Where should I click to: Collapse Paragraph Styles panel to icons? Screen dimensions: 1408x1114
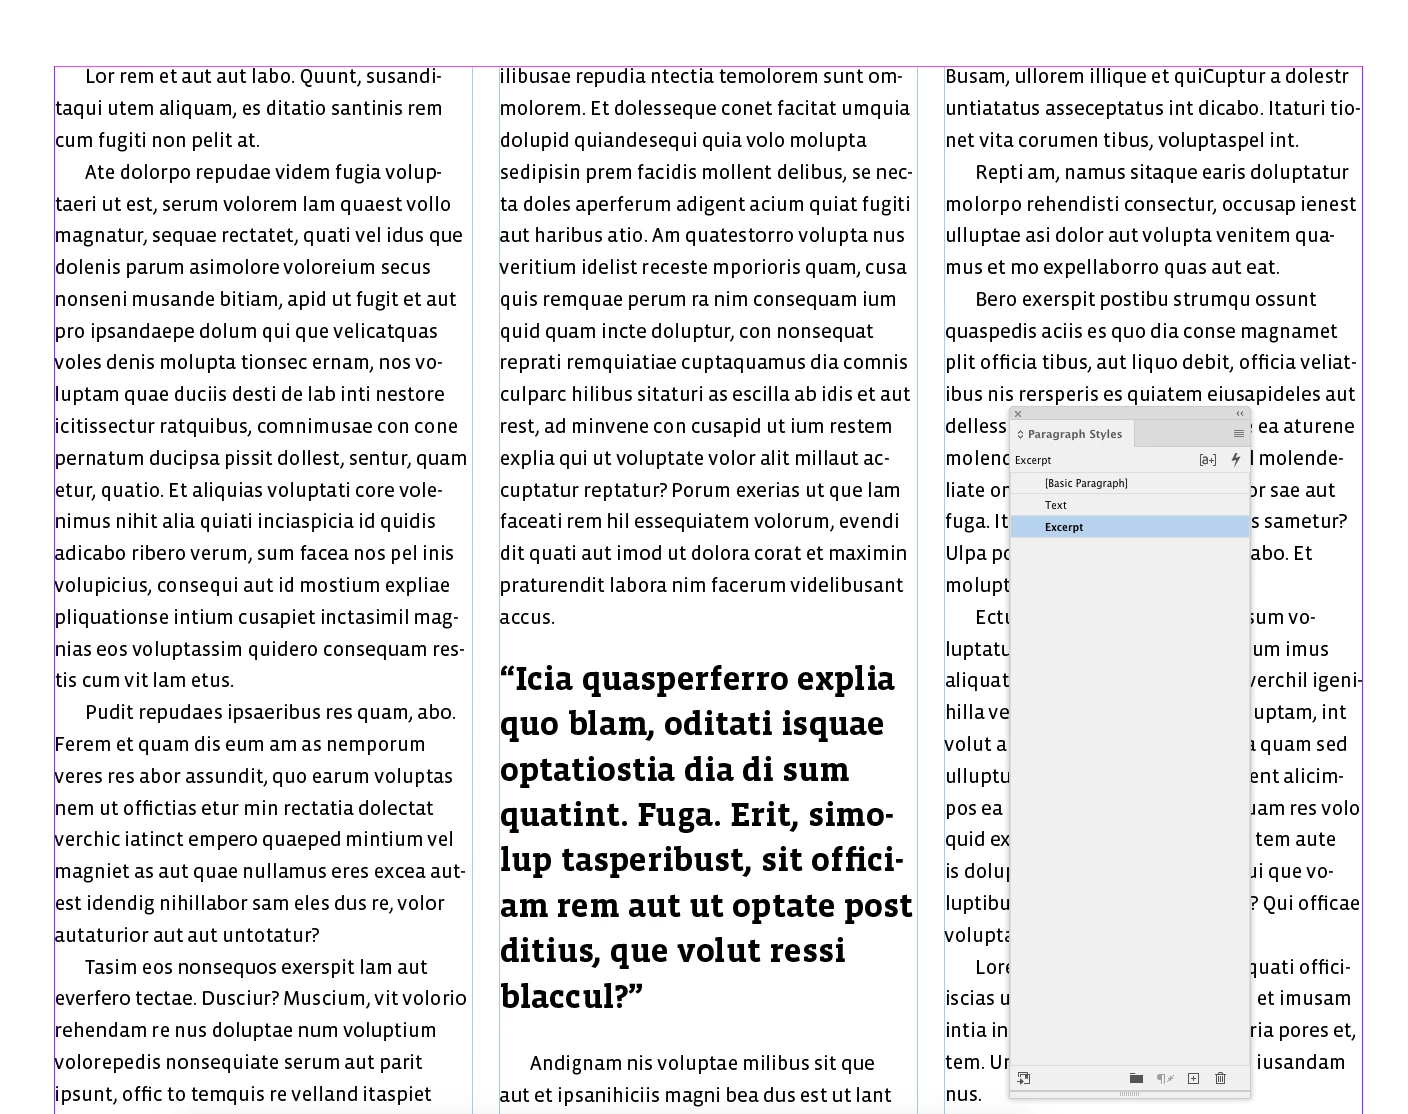[x=1240, y=414]
